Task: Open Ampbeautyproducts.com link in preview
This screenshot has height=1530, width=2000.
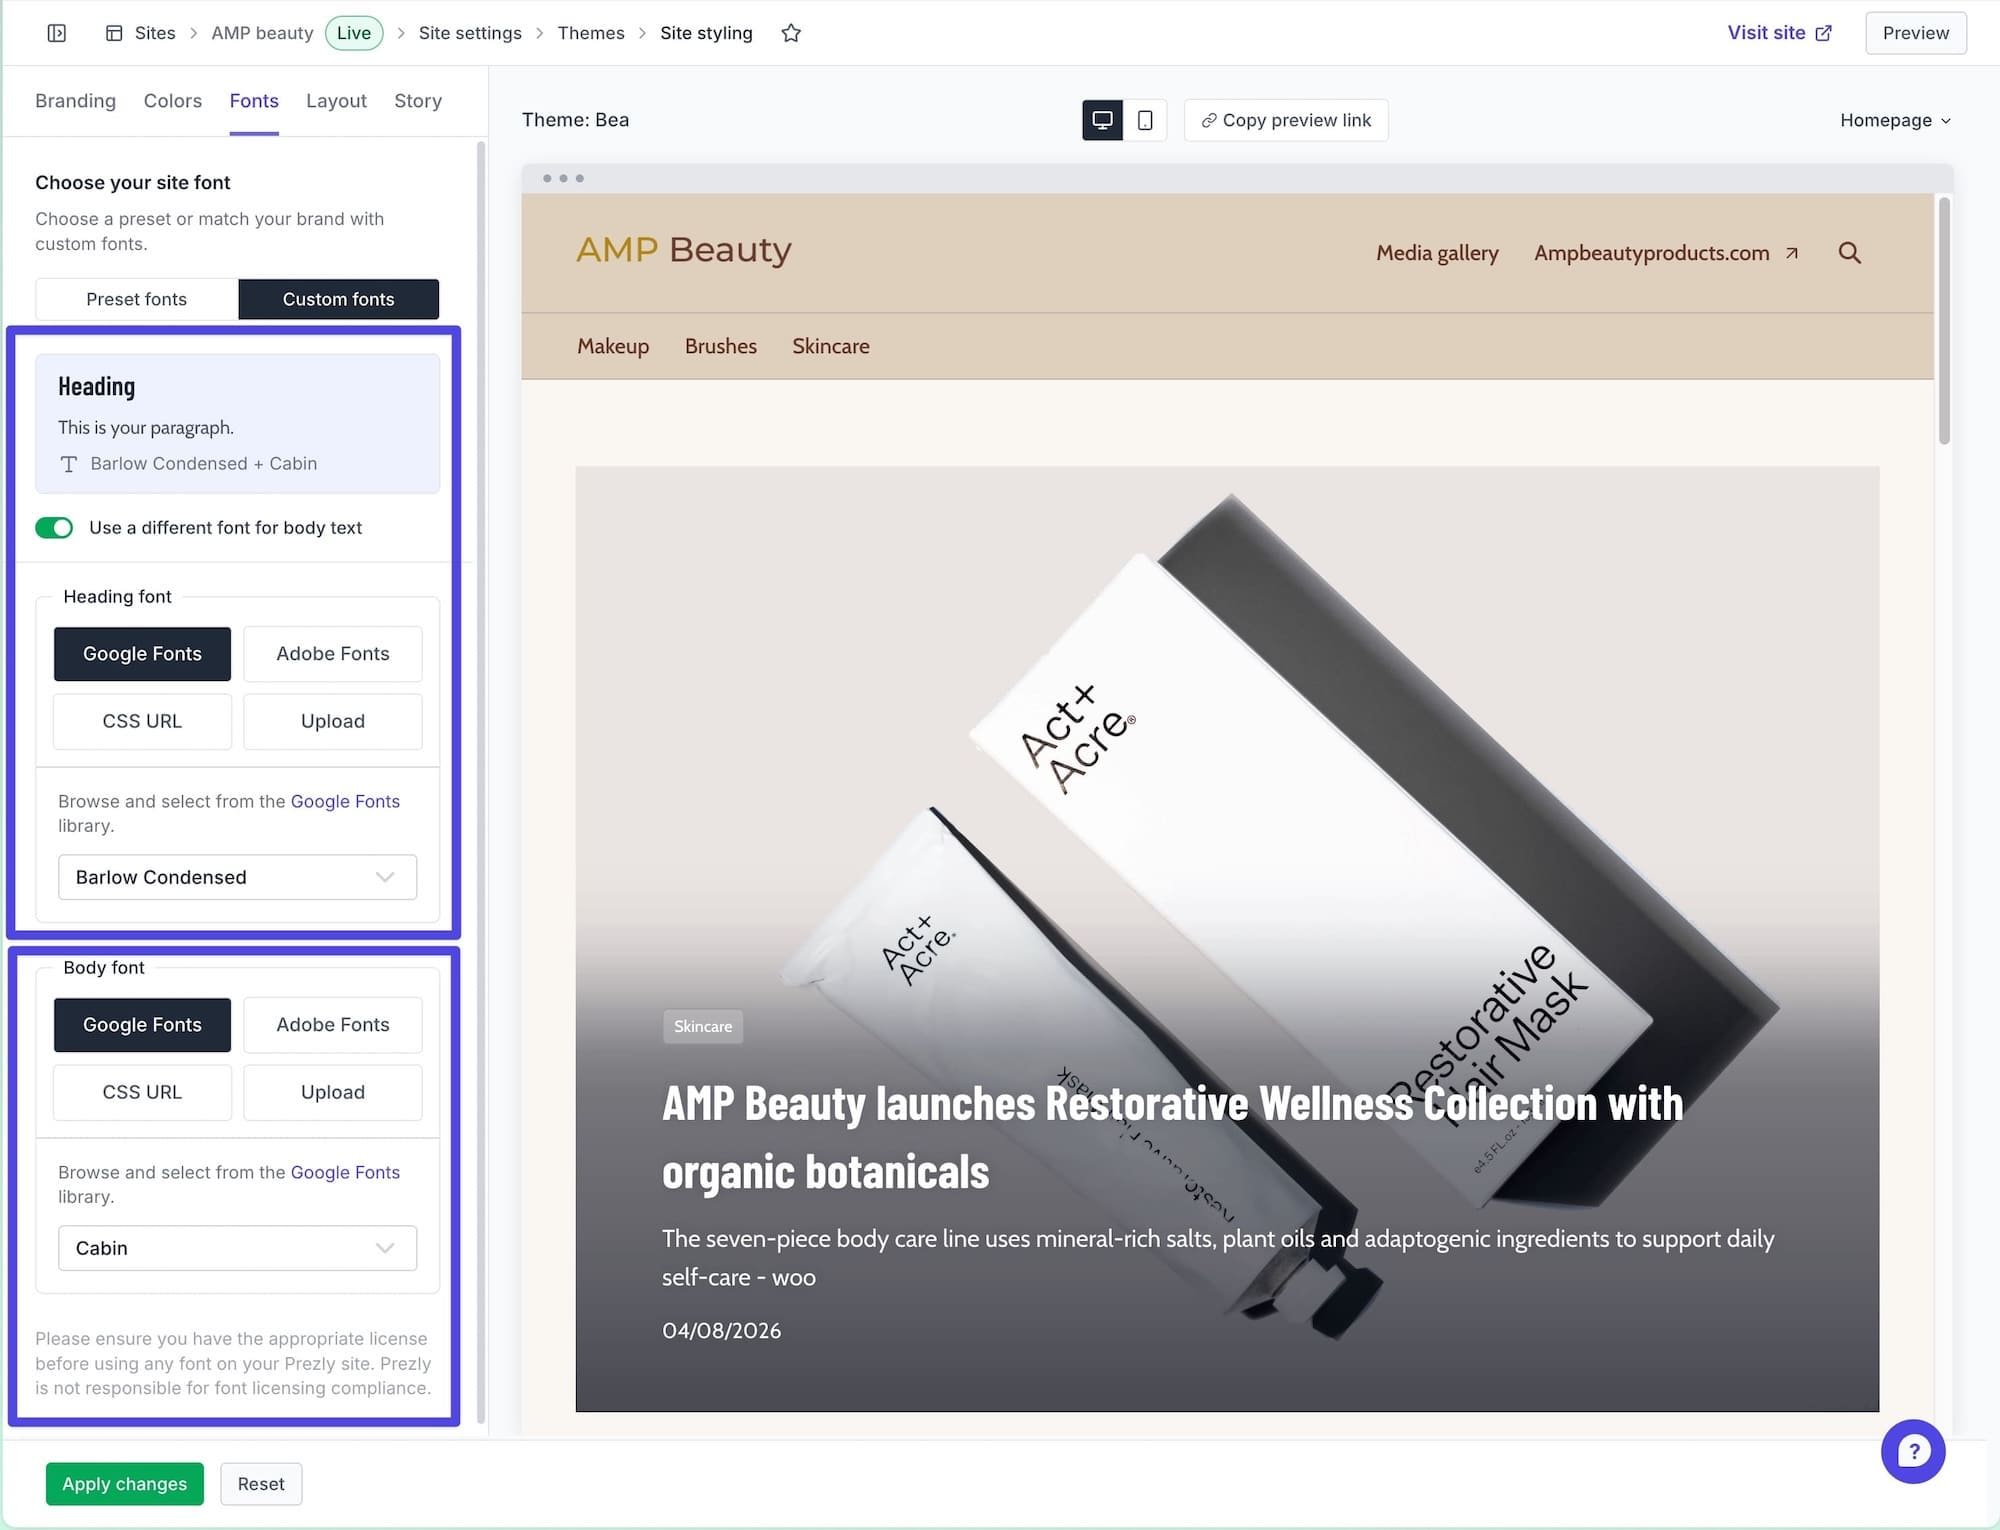Action: (1666, 253)
